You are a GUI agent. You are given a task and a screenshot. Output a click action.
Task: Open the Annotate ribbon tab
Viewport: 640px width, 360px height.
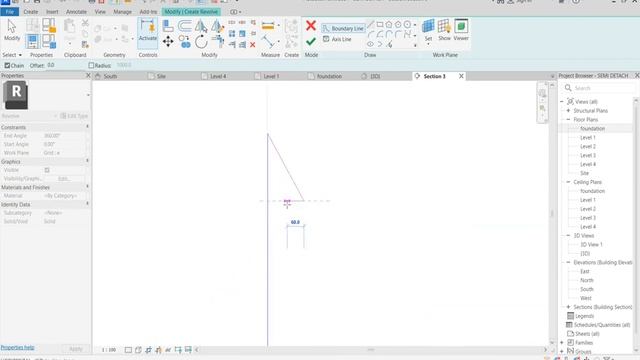point(76,12)
